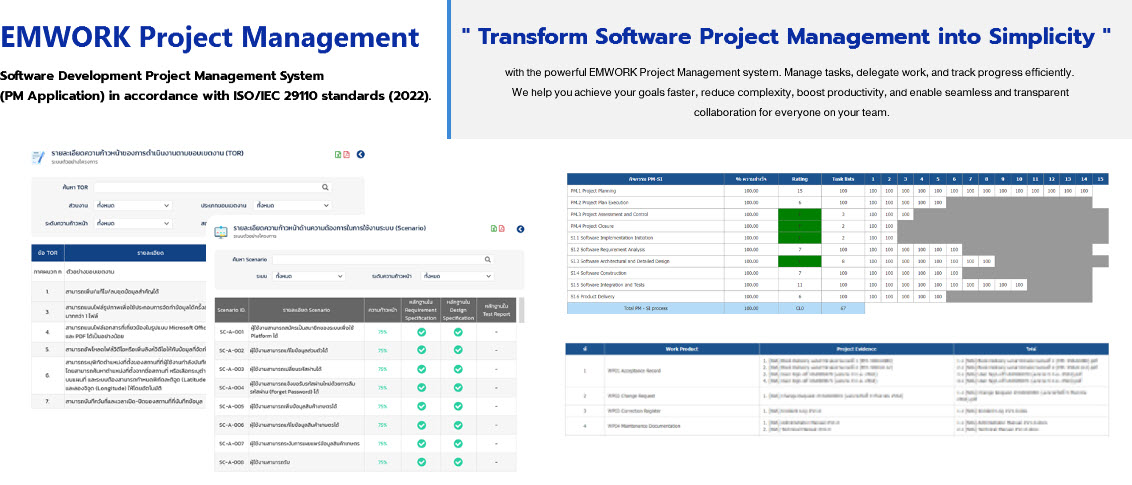Viewport: 1132px width, 485px height.
Task: Click the Task lists column header
Action: [x=843, y=178]
